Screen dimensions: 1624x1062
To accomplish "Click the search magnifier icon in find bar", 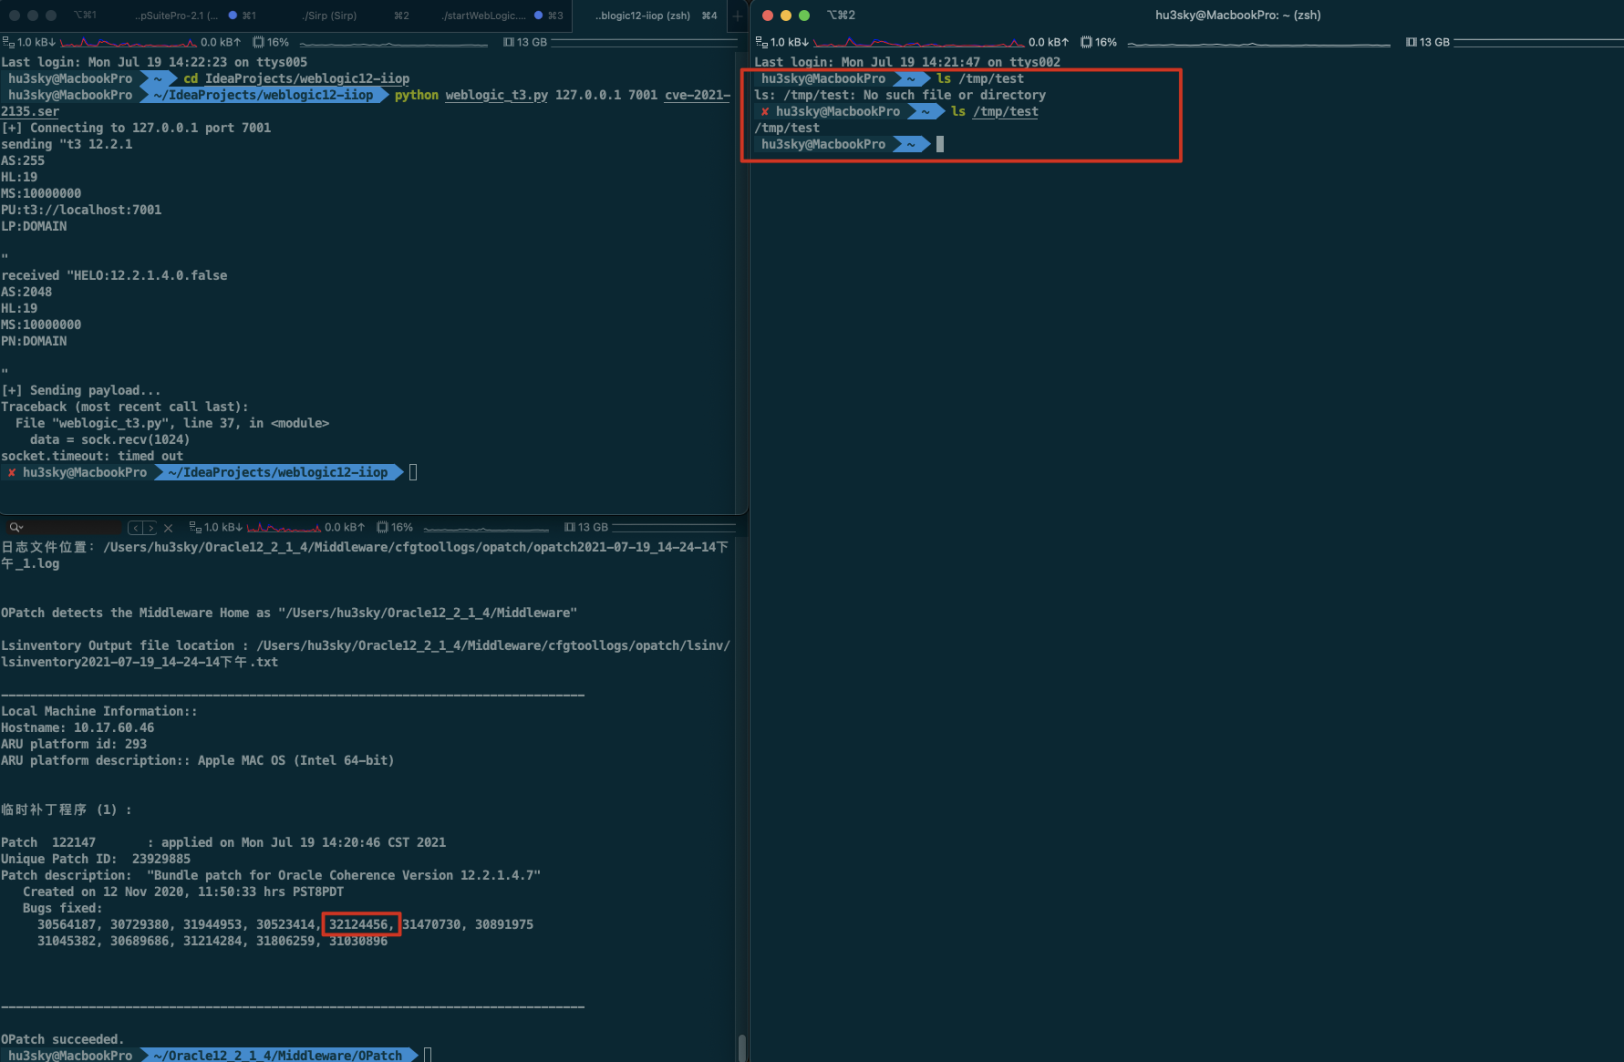I will click(x=16, y=527).
